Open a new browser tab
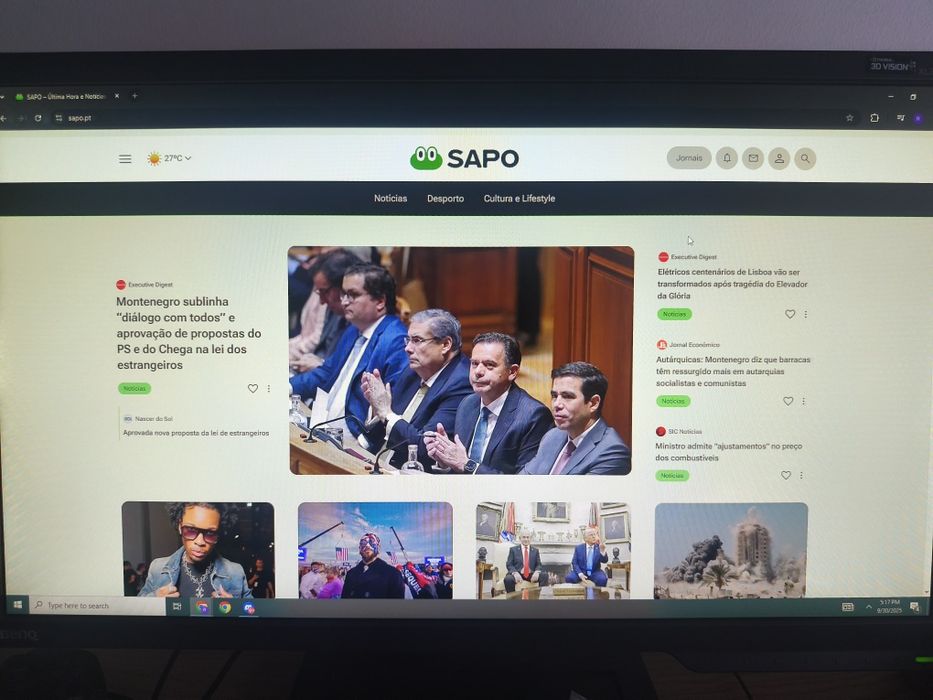The image size is (933, 700). pos(134,96)
